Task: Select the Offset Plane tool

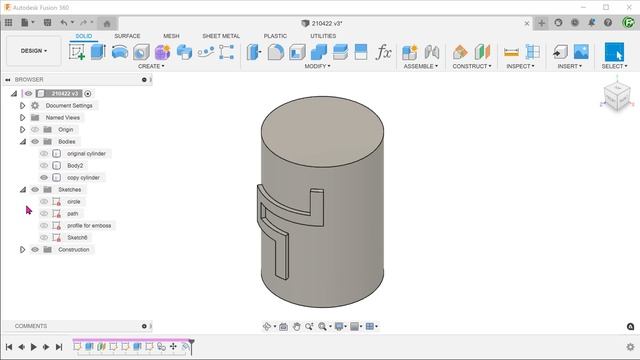Action: (460, 52)
